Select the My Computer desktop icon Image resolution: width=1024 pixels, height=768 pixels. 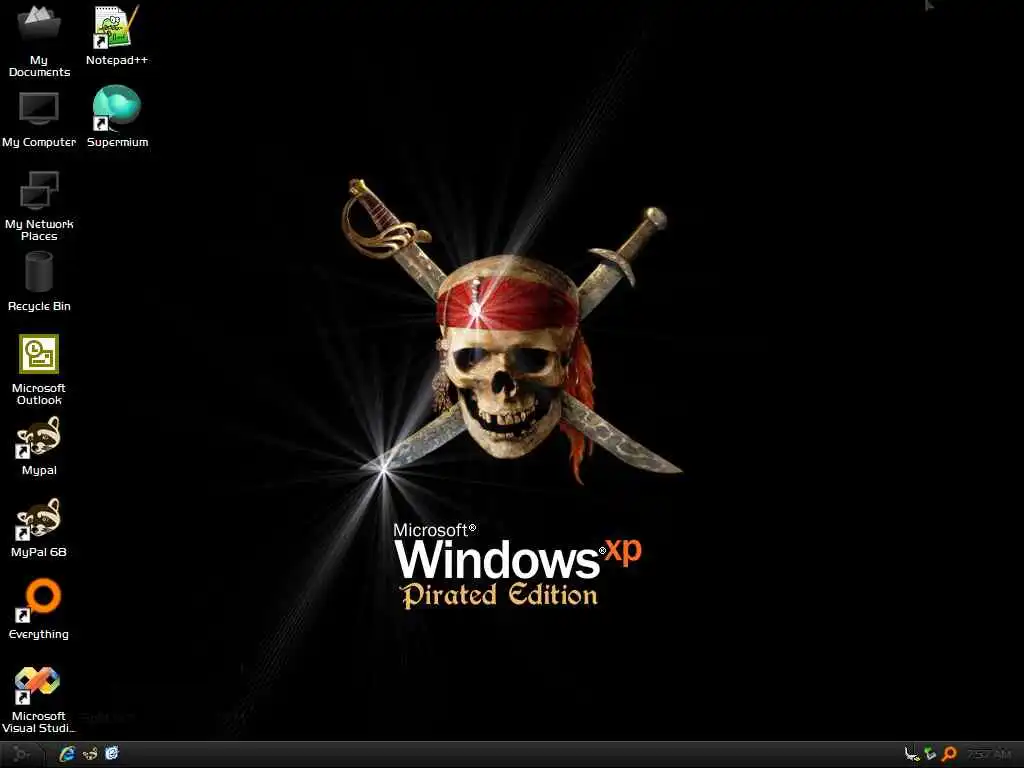(39, 120)
